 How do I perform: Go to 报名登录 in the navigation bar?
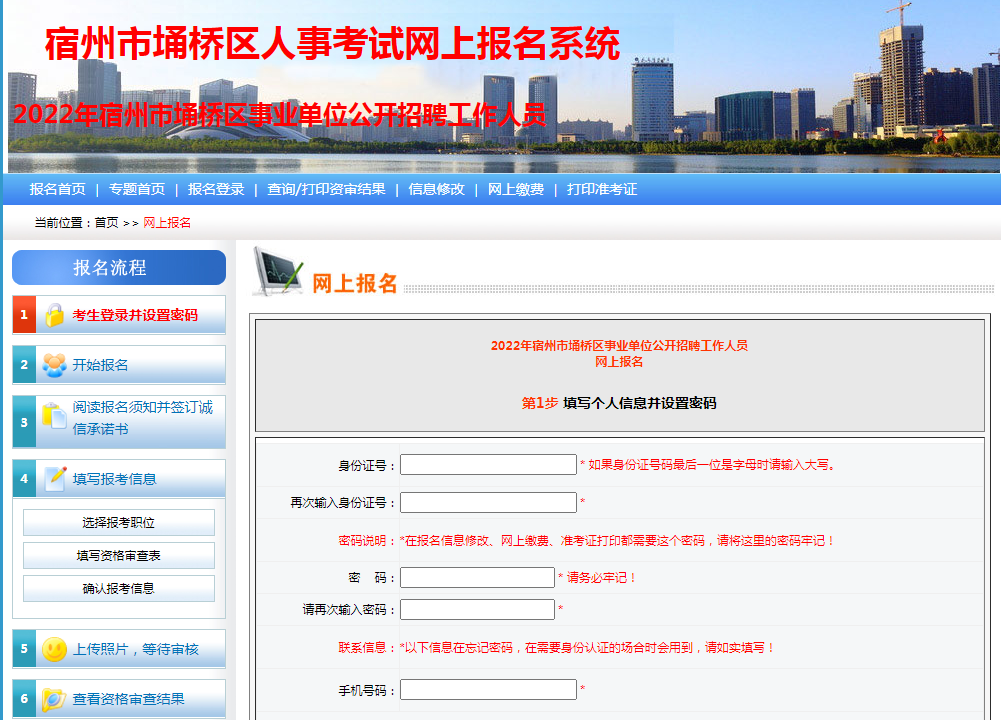click(216, 190)
